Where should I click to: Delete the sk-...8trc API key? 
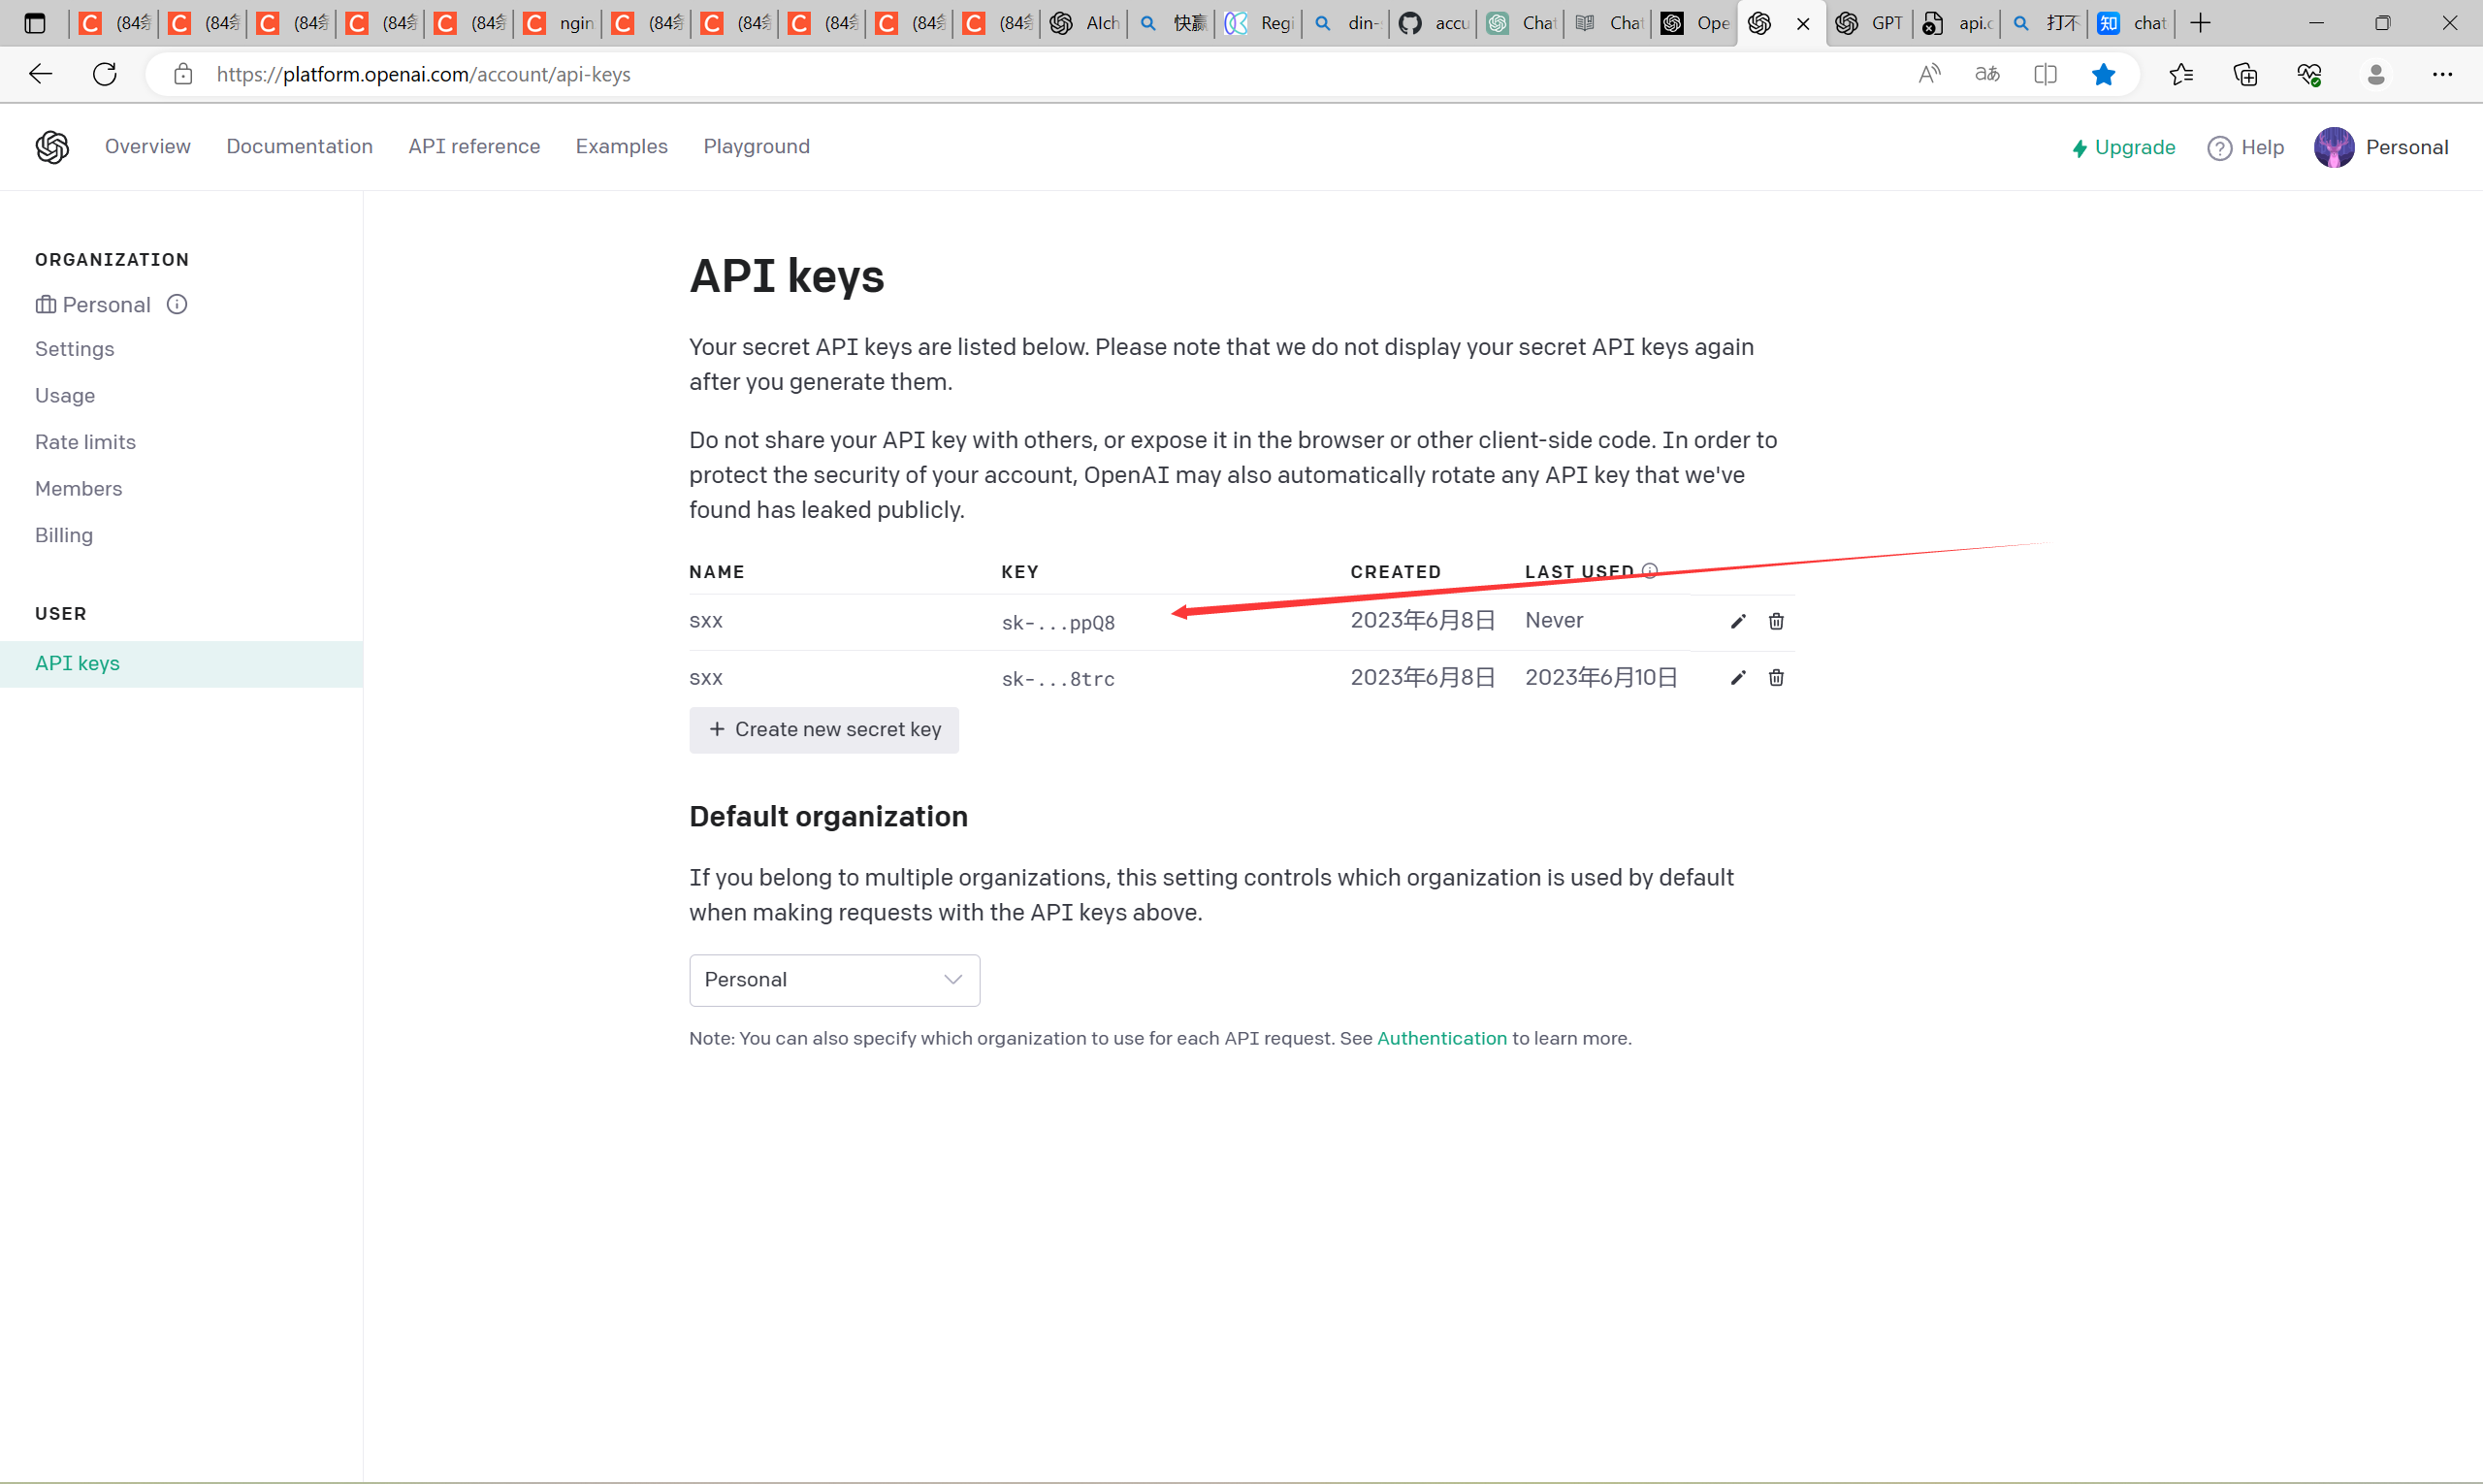[1775, 677]
